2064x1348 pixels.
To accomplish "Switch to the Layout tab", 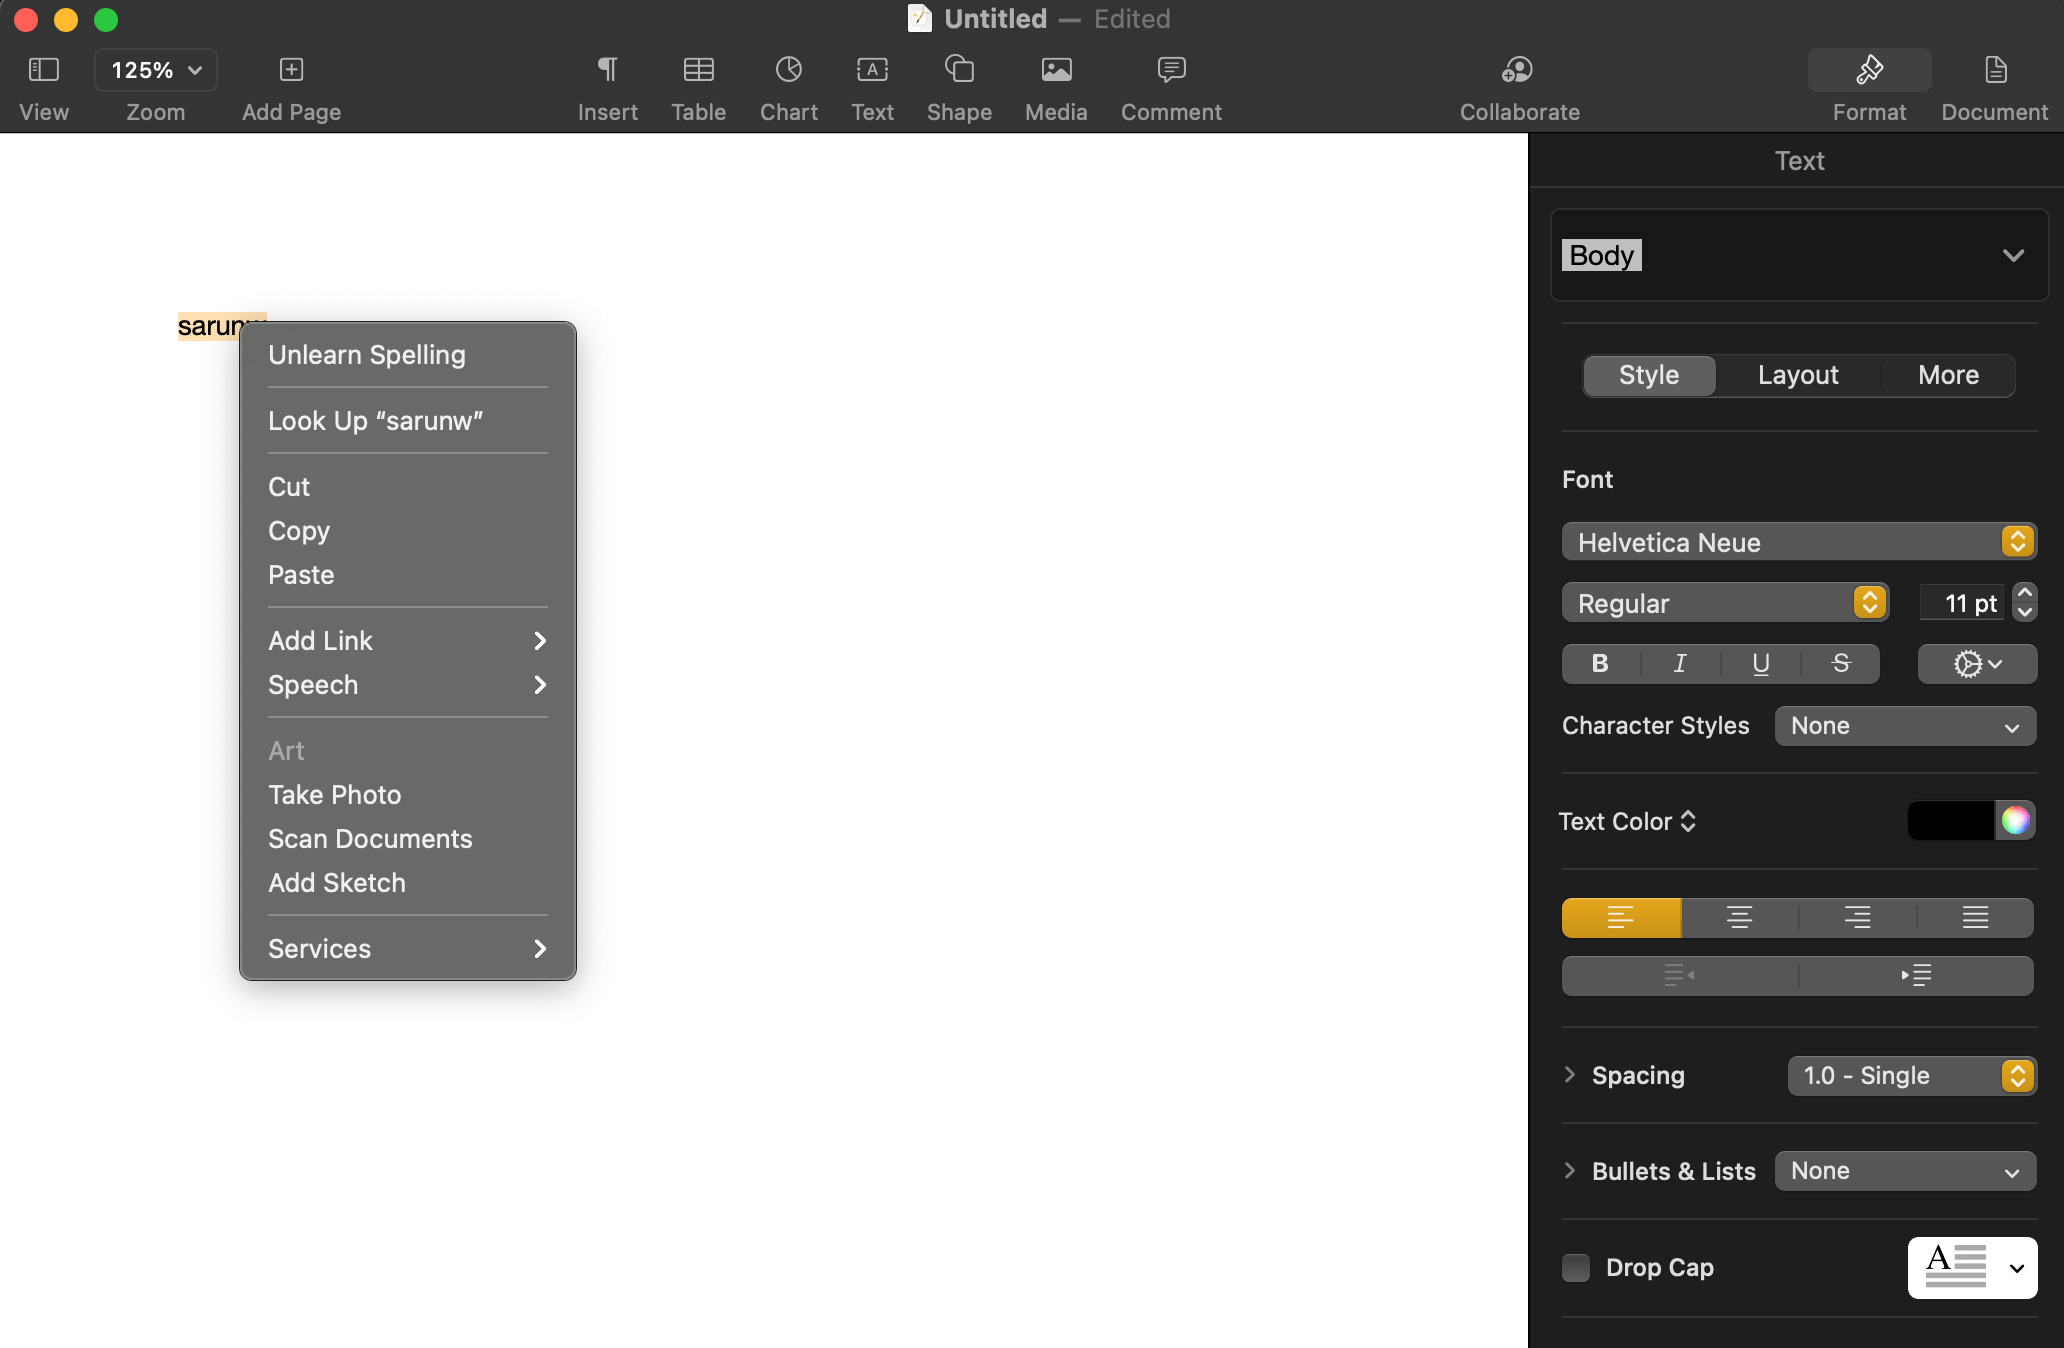I will click(1798, 375).
